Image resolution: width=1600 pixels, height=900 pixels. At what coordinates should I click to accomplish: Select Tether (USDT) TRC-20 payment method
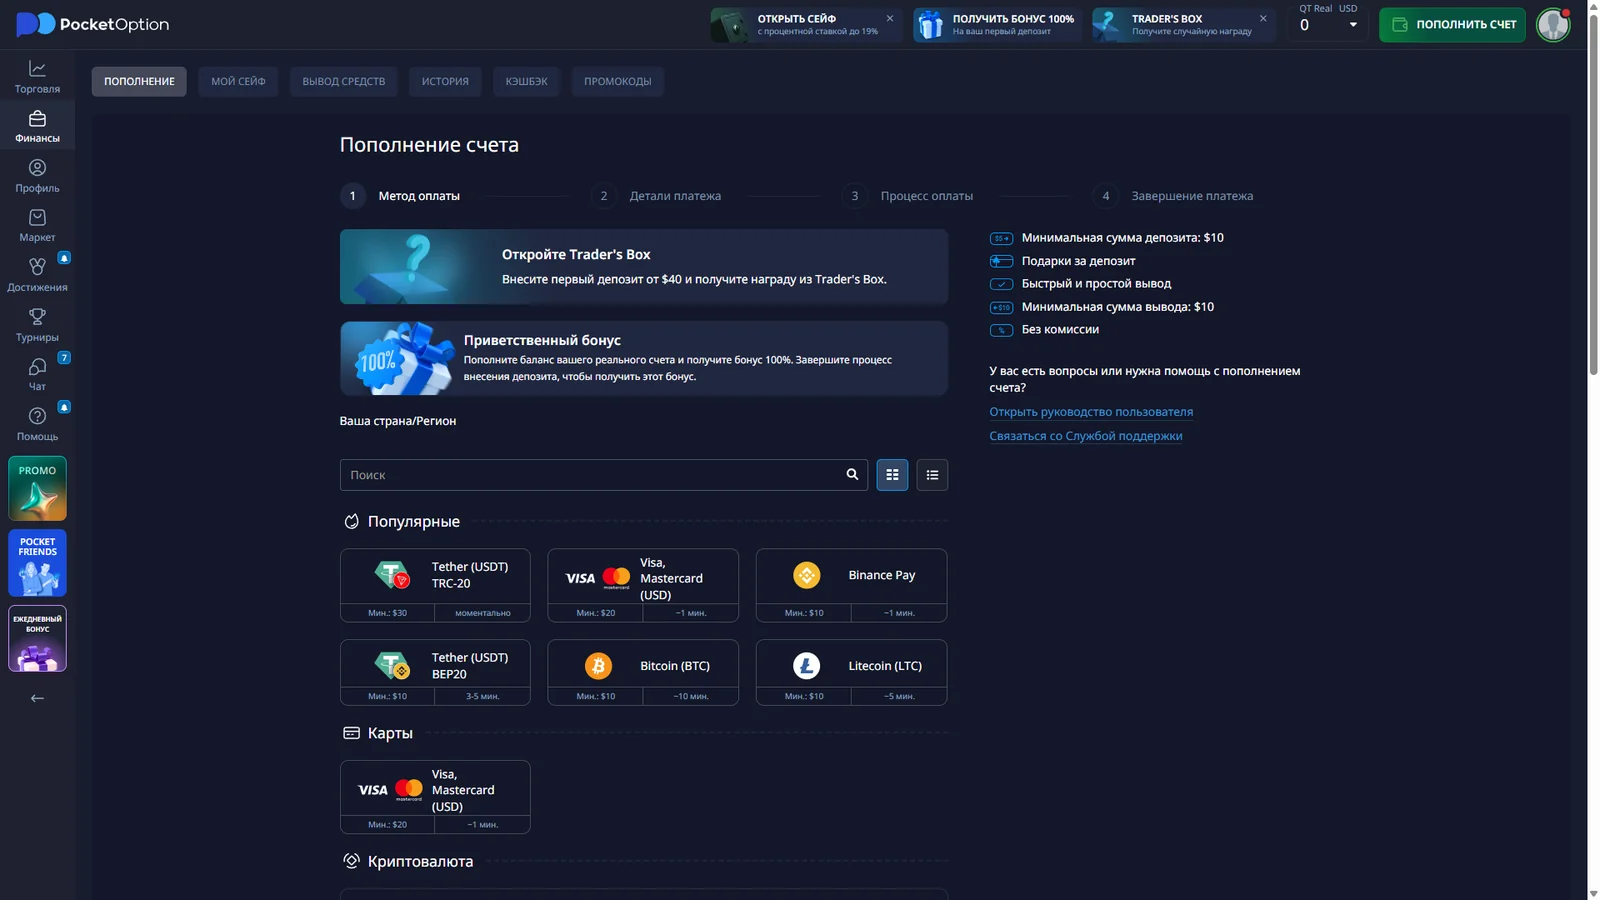tap(435, 585)
